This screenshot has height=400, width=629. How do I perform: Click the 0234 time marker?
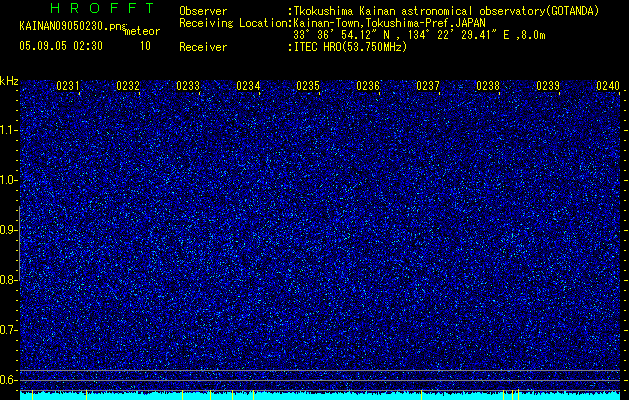click(248, 86)
